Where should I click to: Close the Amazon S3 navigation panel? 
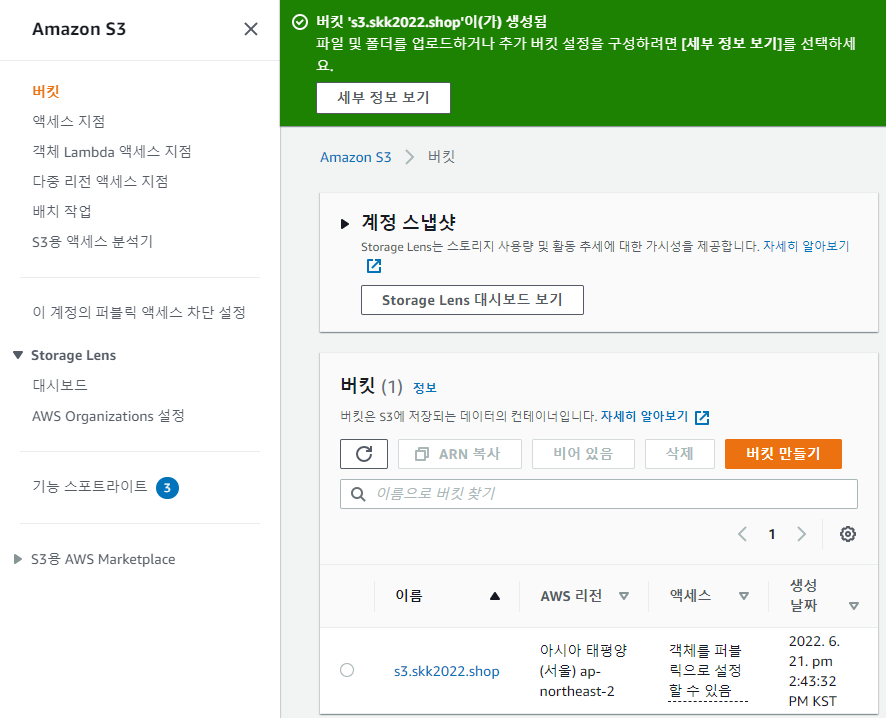(x=250, y=29)
